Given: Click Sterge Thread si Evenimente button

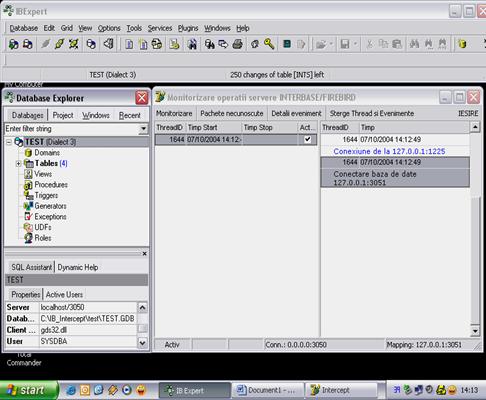Looking at the screenshot, I should 372,114.
